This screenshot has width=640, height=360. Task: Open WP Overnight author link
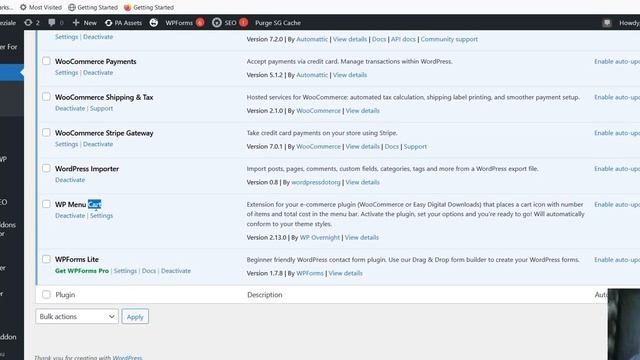coord(320,237)
